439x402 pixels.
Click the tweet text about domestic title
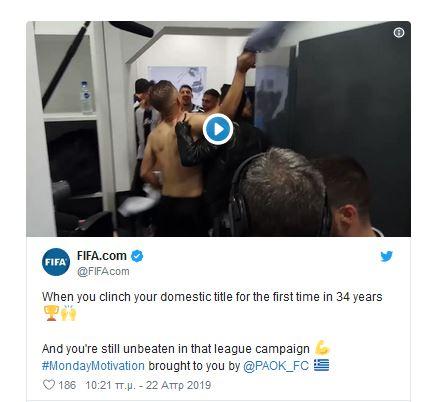tap(212, 296)
